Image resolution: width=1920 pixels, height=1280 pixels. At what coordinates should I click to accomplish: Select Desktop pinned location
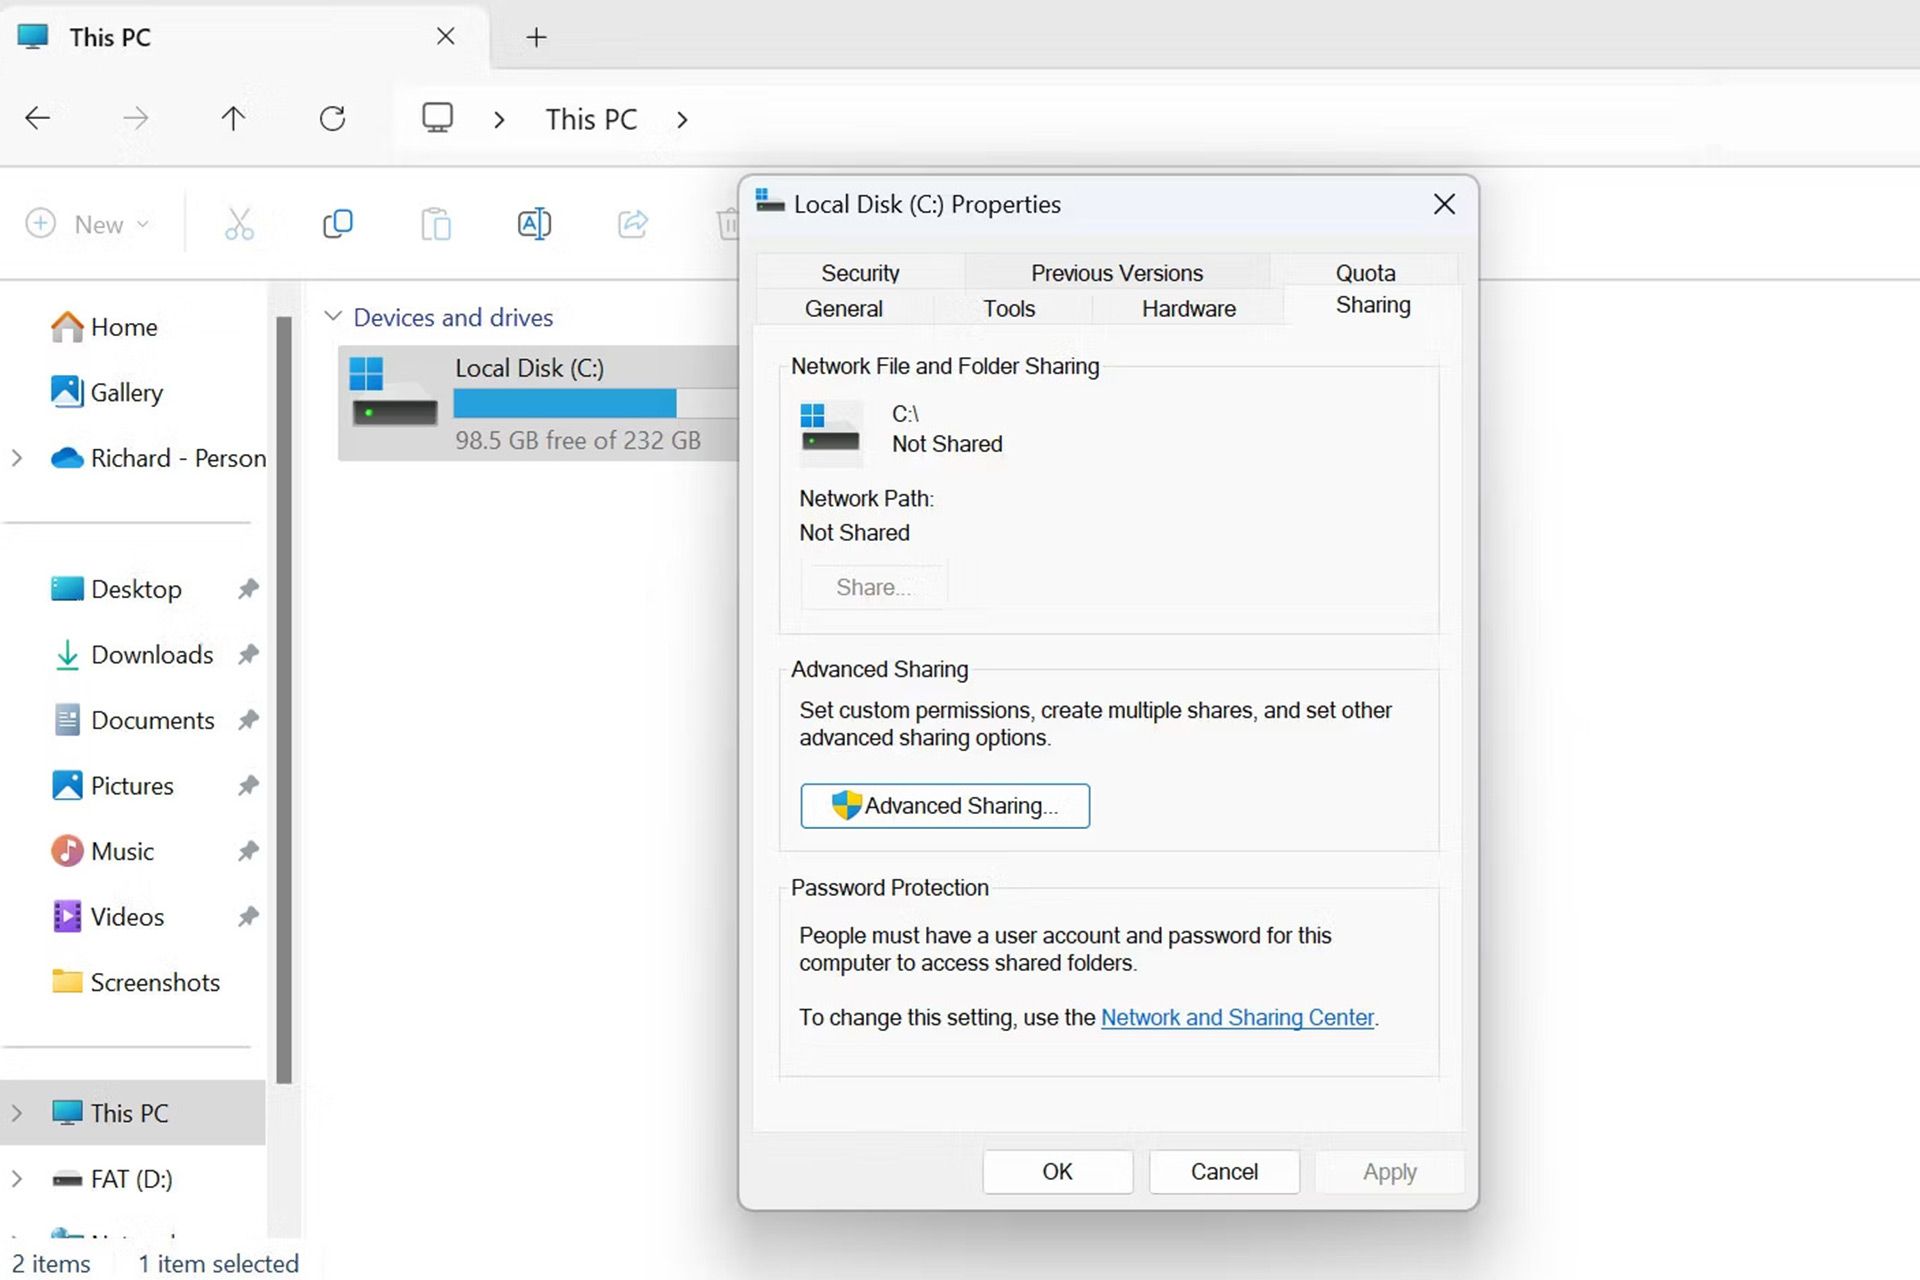click(x=137, y=589)
